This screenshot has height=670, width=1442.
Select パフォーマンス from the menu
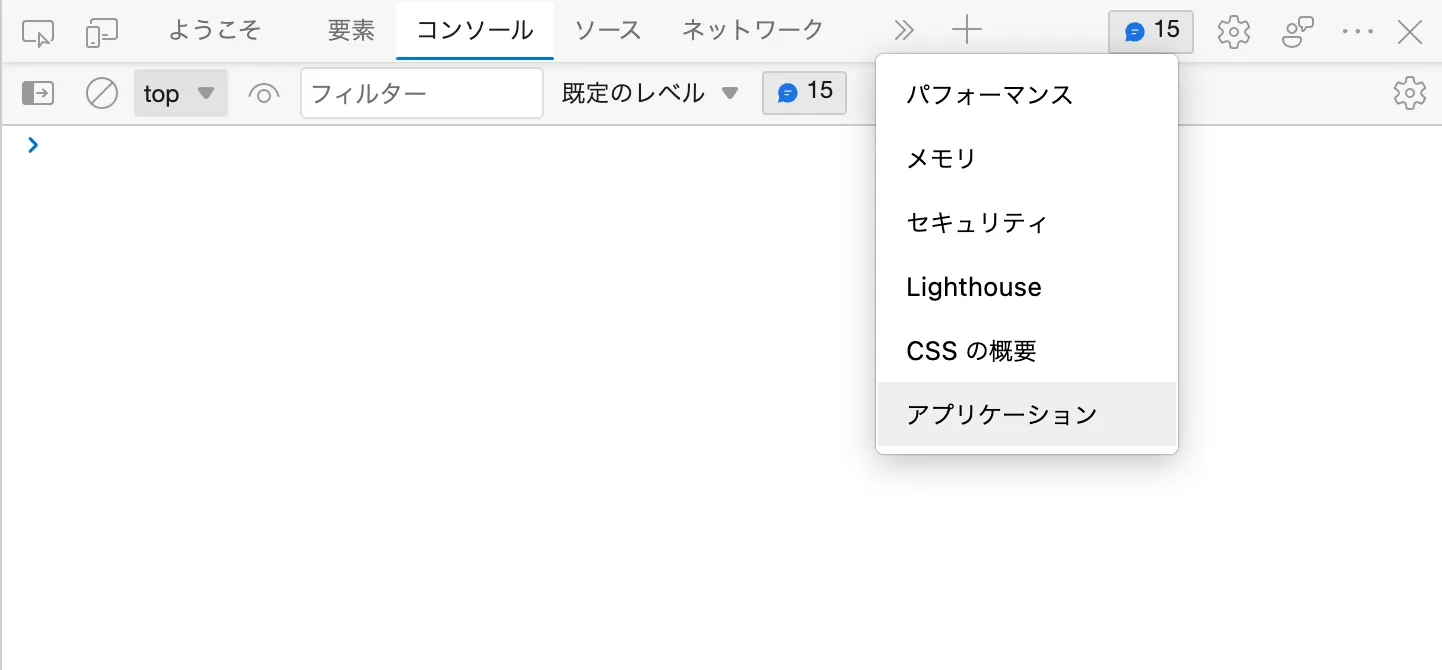click(x=1027, y=95)
